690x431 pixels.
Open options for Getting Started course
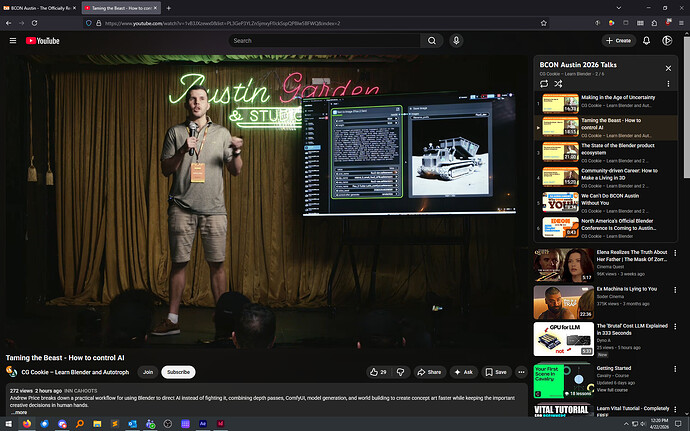(675, 369)
